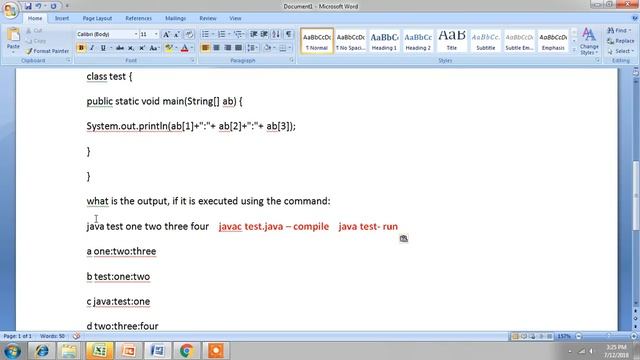Open the Font dialog launcher
The width and height of the screenshot is (640, 360).
193,60
